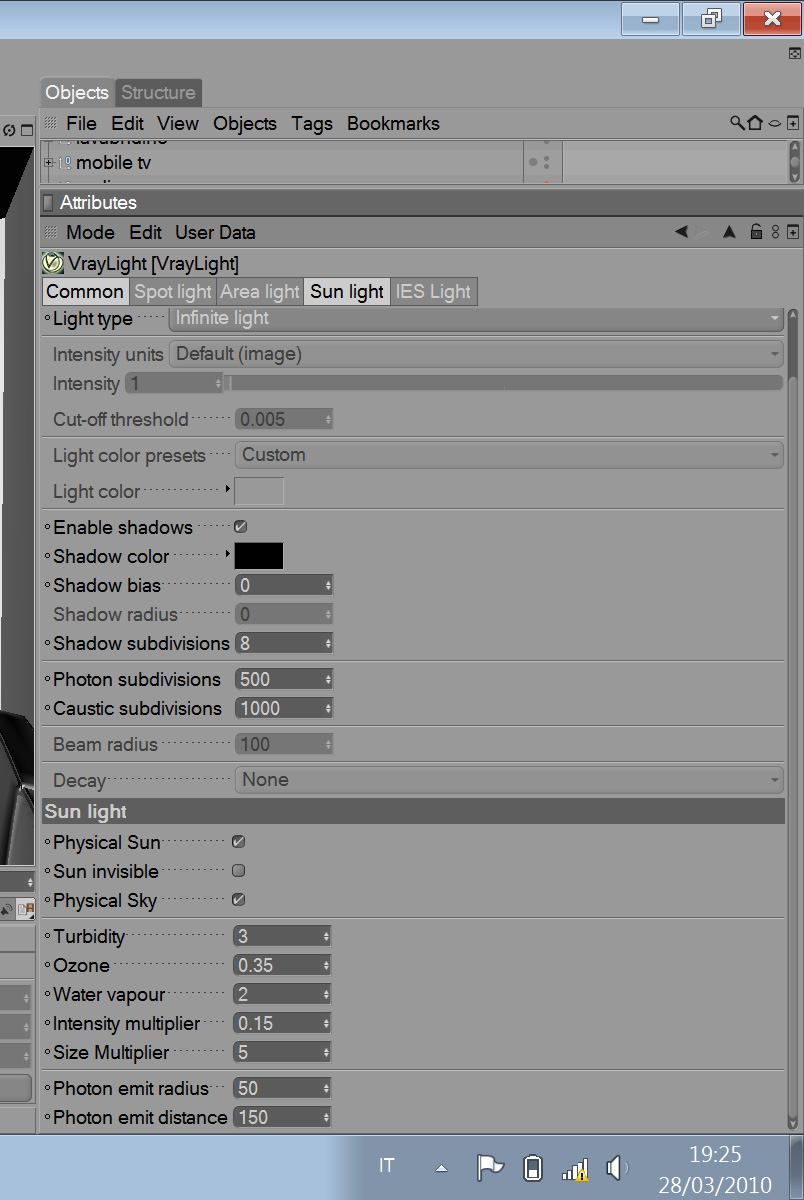
Task: Expand the mobile tv tree item
Action: [48, 162]
